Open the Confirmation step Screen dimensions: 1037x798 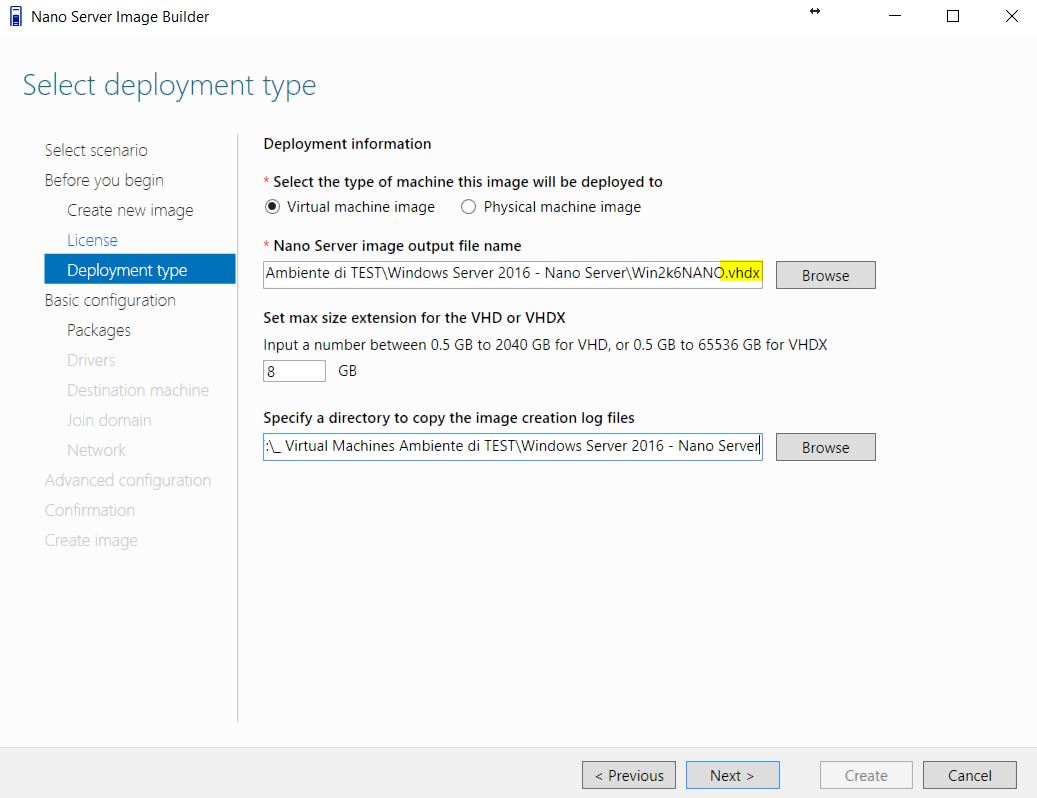(89, 510)
